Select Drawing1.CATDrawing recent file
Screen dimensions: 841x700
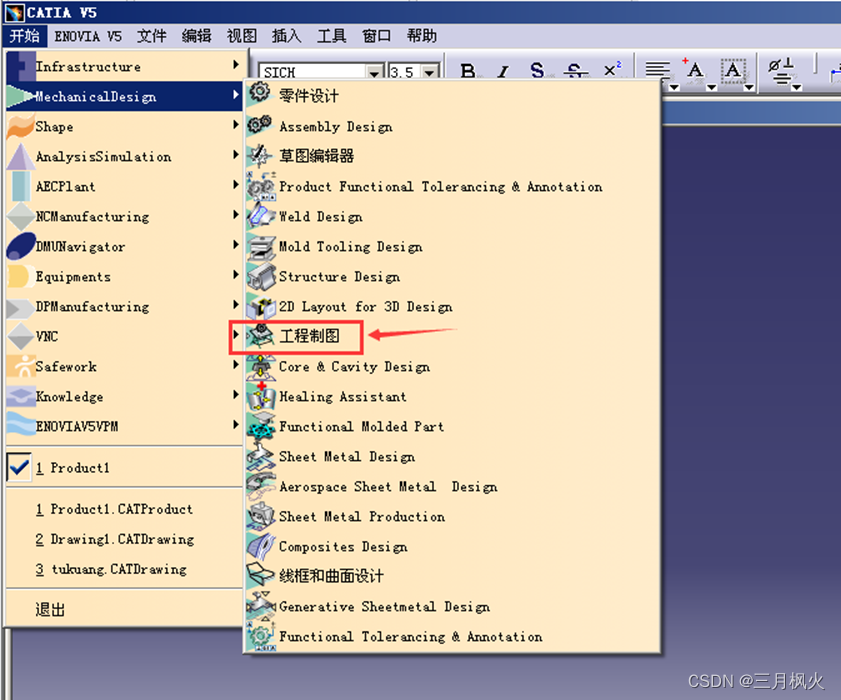[x=115, y=539]
